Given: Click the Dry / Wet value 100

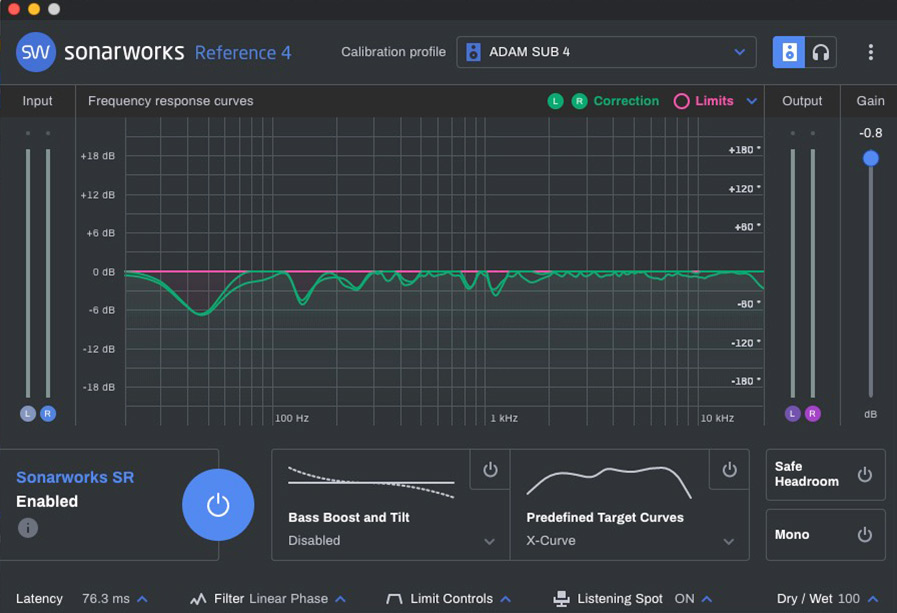Looking at the screenshot, I should pos(849,599).
